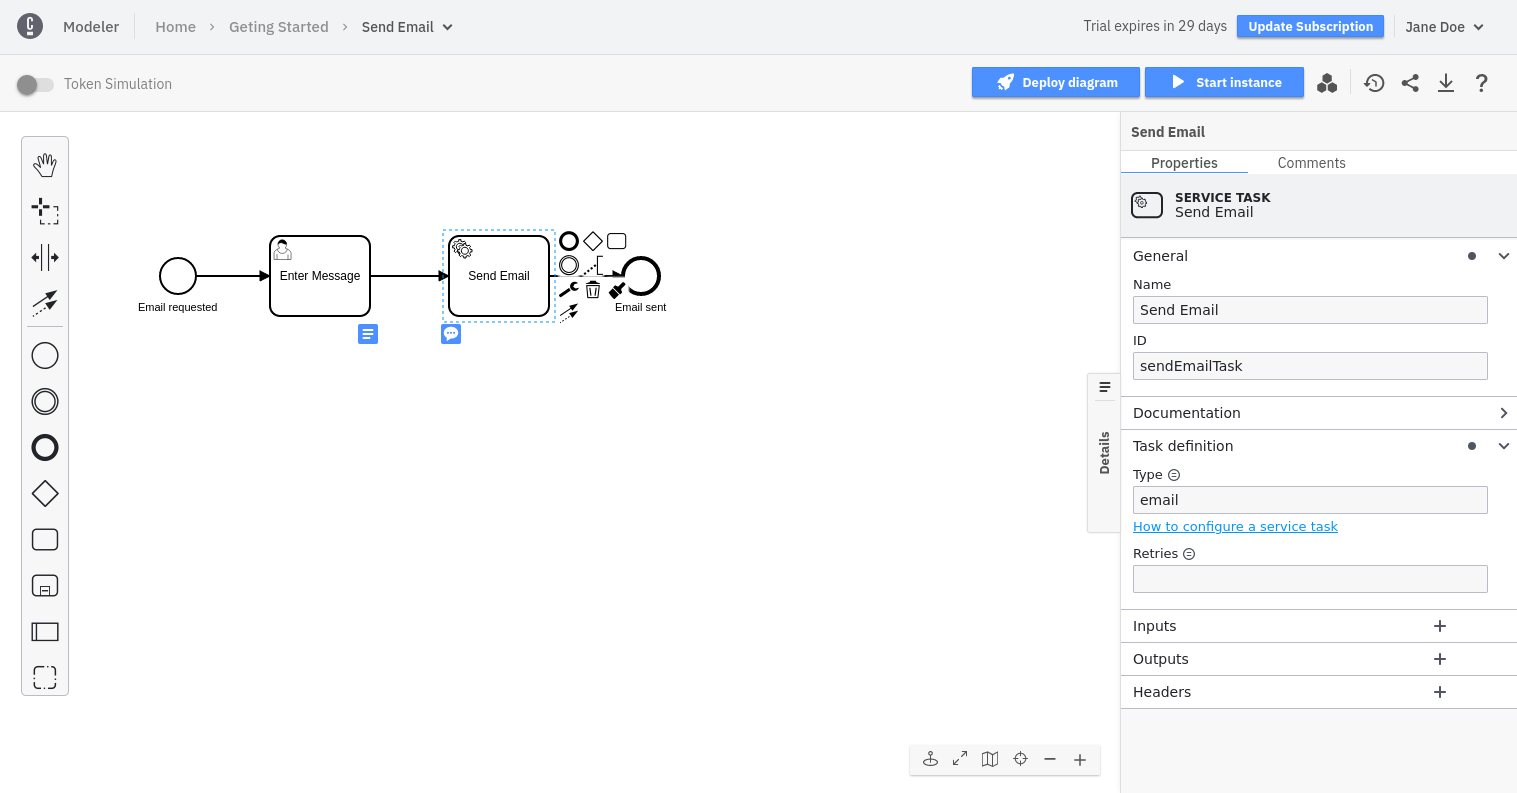Focus the ID field sendEmailTask
The image size is (1517, 793).
tap(1310, 366)
